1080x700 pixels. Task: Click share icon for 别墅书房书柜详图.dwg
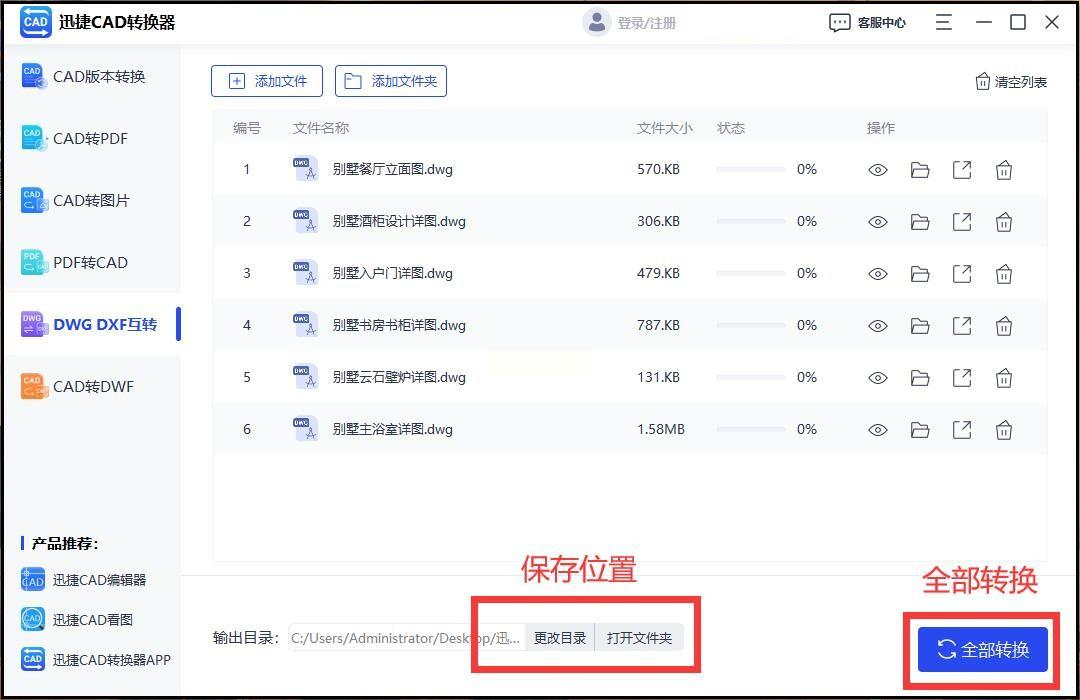[962, 326]
